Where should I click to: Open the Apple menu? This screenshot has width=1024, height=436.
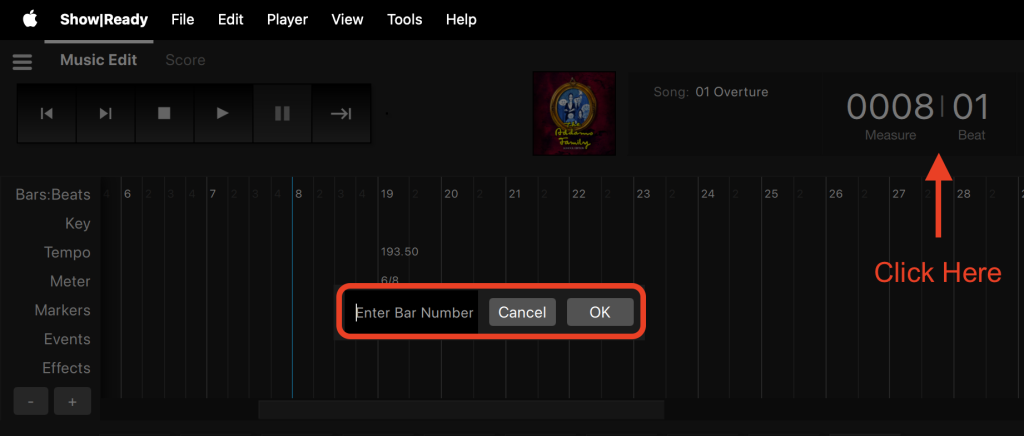(30, 19)
